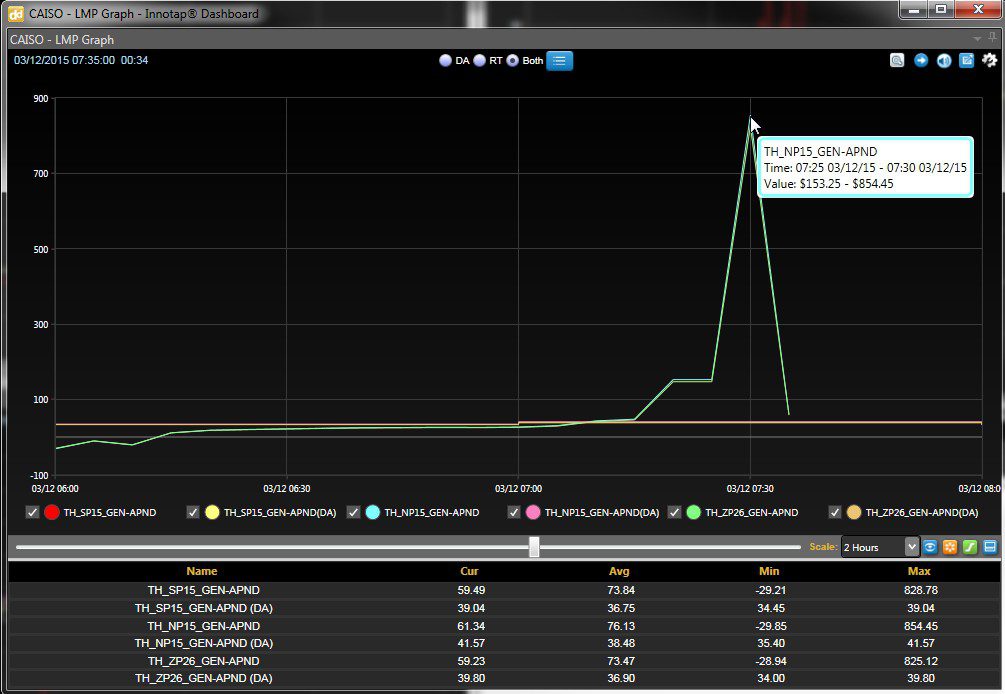
Task: Click the Min value -28.94
Action: pyautogui.click(x=770, y=661)
